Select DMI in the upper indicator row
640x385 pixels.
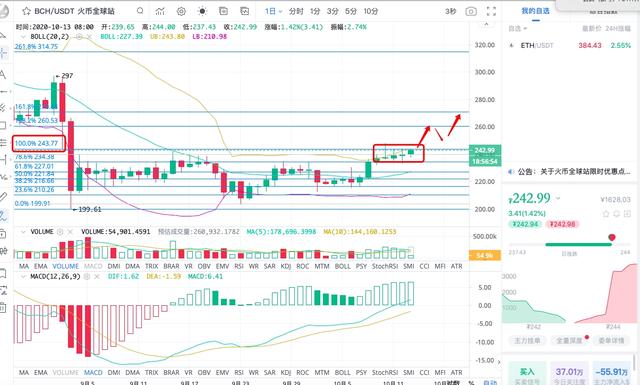114,266
